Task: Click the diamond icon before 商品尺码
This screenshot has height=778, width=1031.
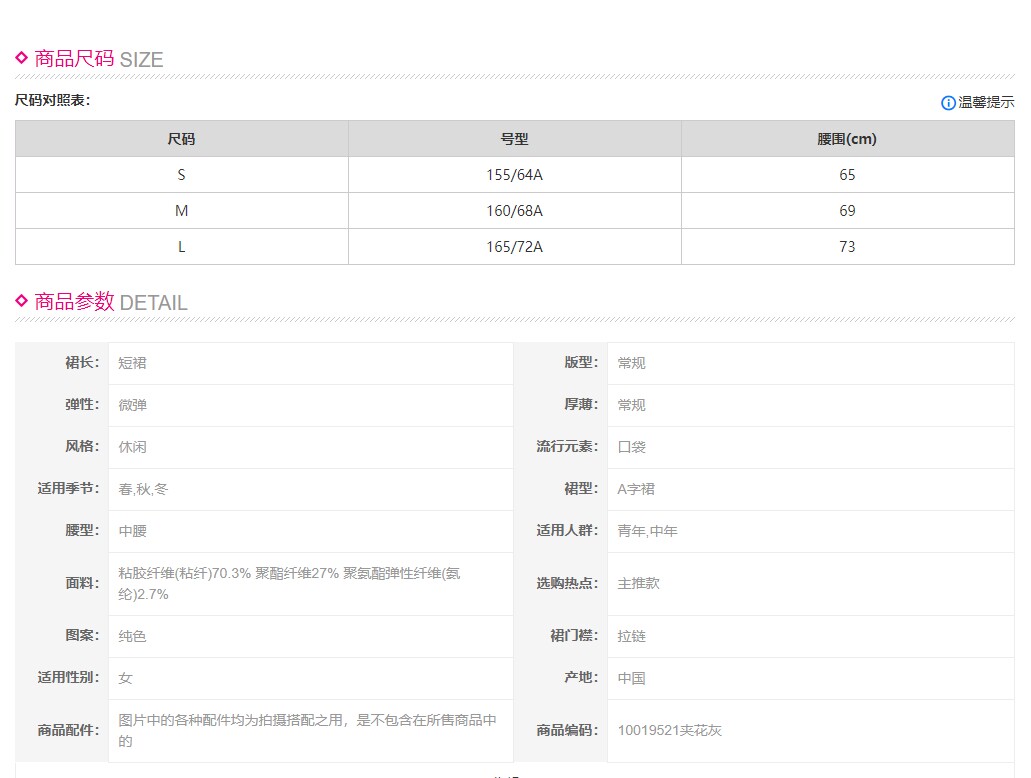Action: (22, 58)
